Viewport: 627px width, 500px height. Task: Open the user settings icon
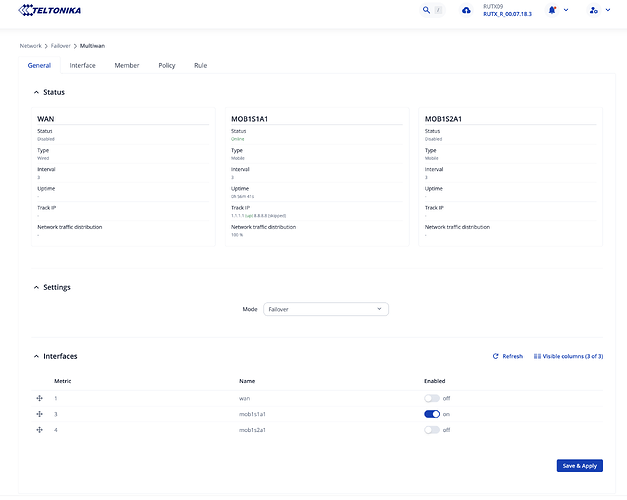594,10
